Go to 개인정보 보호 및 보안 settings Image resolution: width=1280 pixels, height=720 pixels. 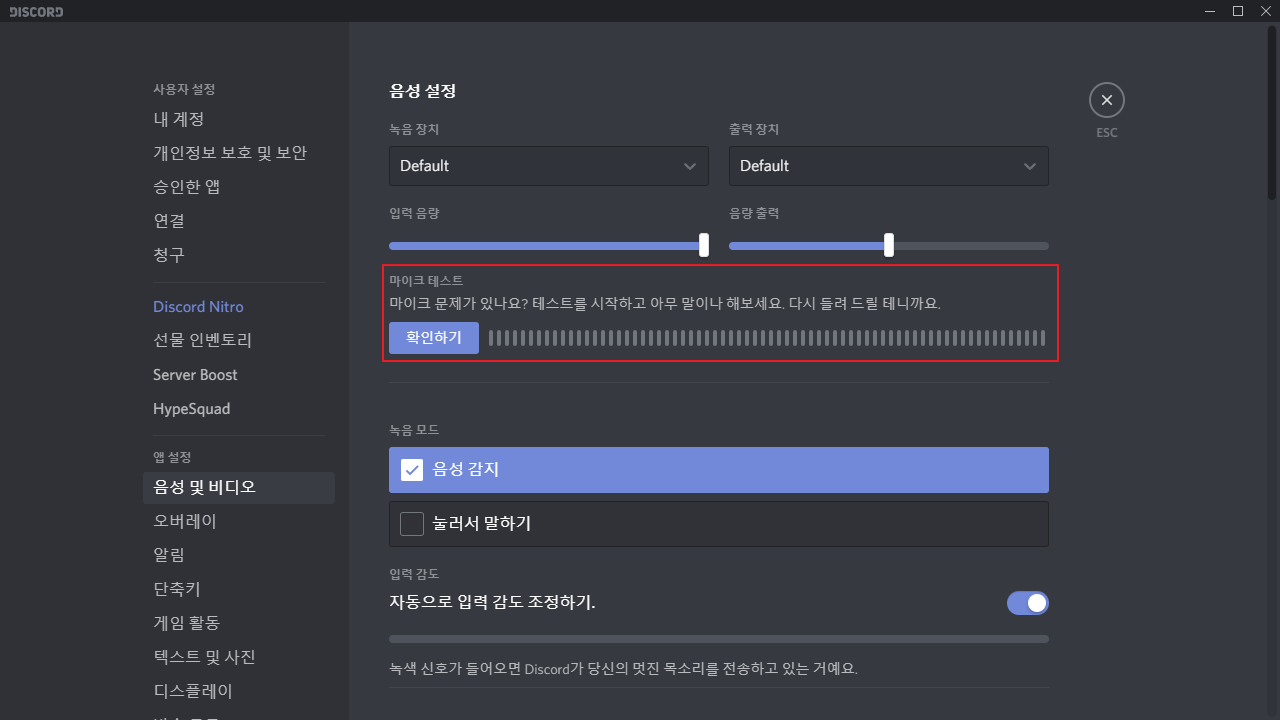pyautogui.click(x=238, y=153)
